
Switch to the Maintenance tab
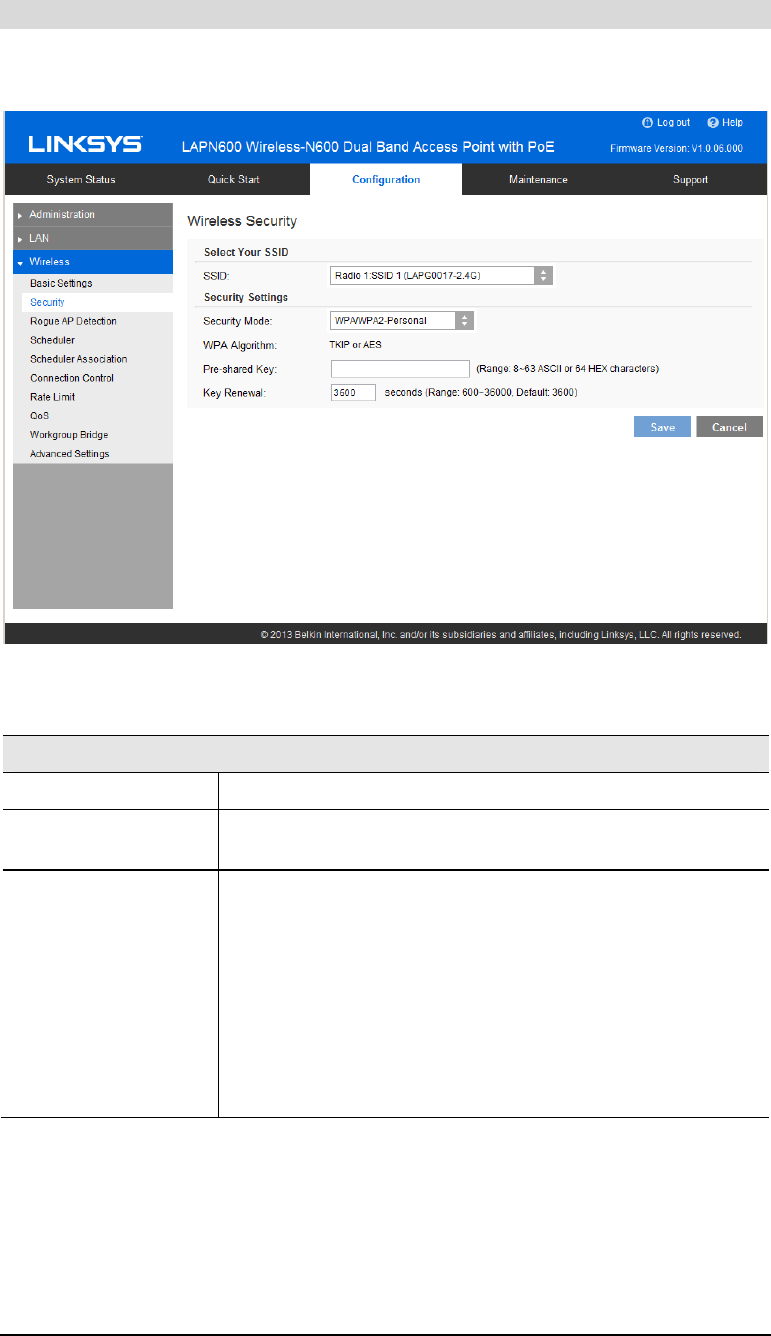point(538,179)
